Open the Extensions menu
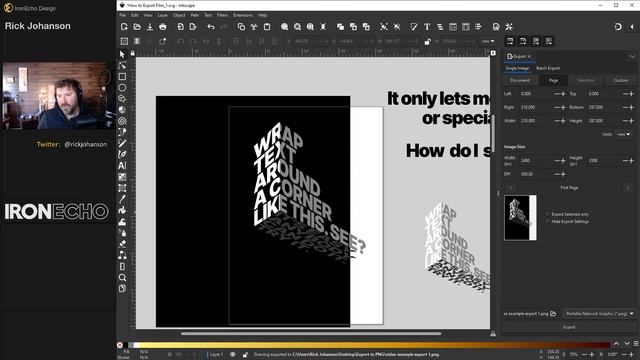The width and height of the screenshot is (640, 360). [243, 16]
